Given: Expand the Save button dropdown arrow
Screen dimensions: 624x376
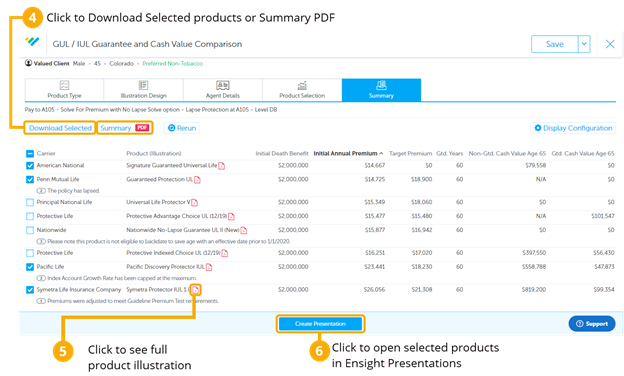Looking at the screenshot, I should click(584, 44).
